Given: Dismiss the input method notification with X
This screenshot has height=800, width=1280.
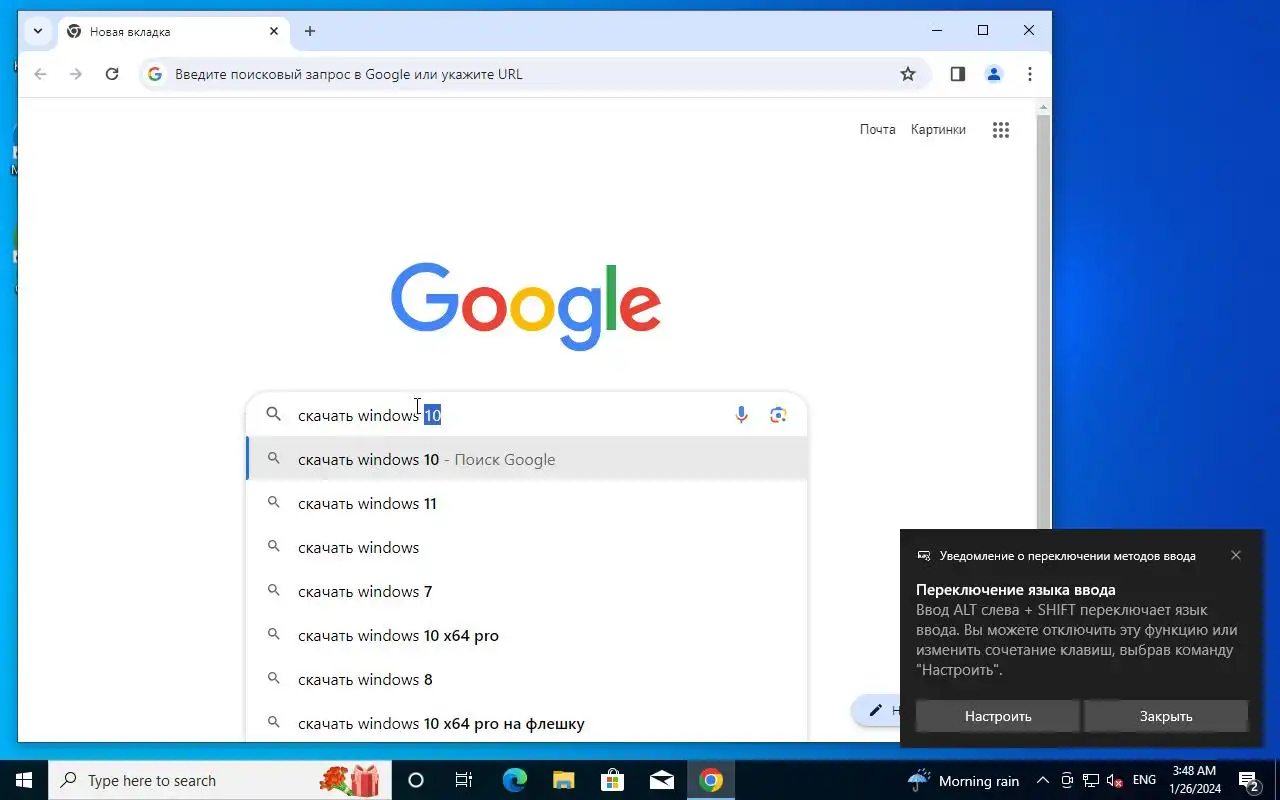Looking at the screenshot, I should 1236,555.
